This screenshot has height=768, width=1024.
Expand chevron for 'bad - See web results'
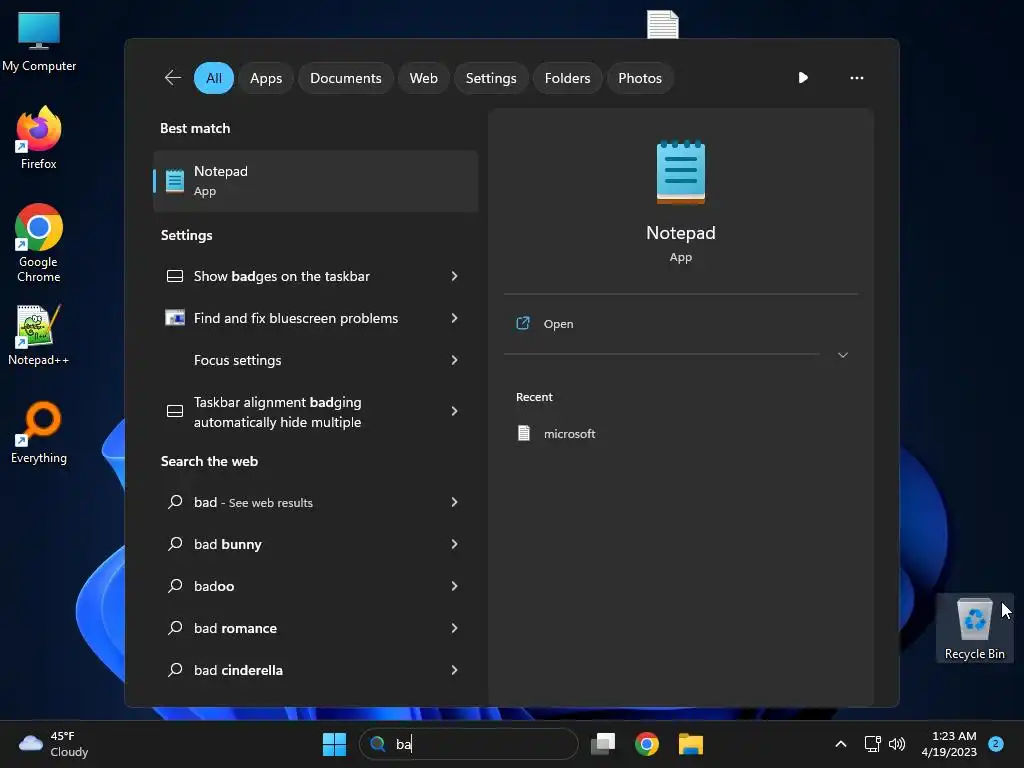point(455,502)
